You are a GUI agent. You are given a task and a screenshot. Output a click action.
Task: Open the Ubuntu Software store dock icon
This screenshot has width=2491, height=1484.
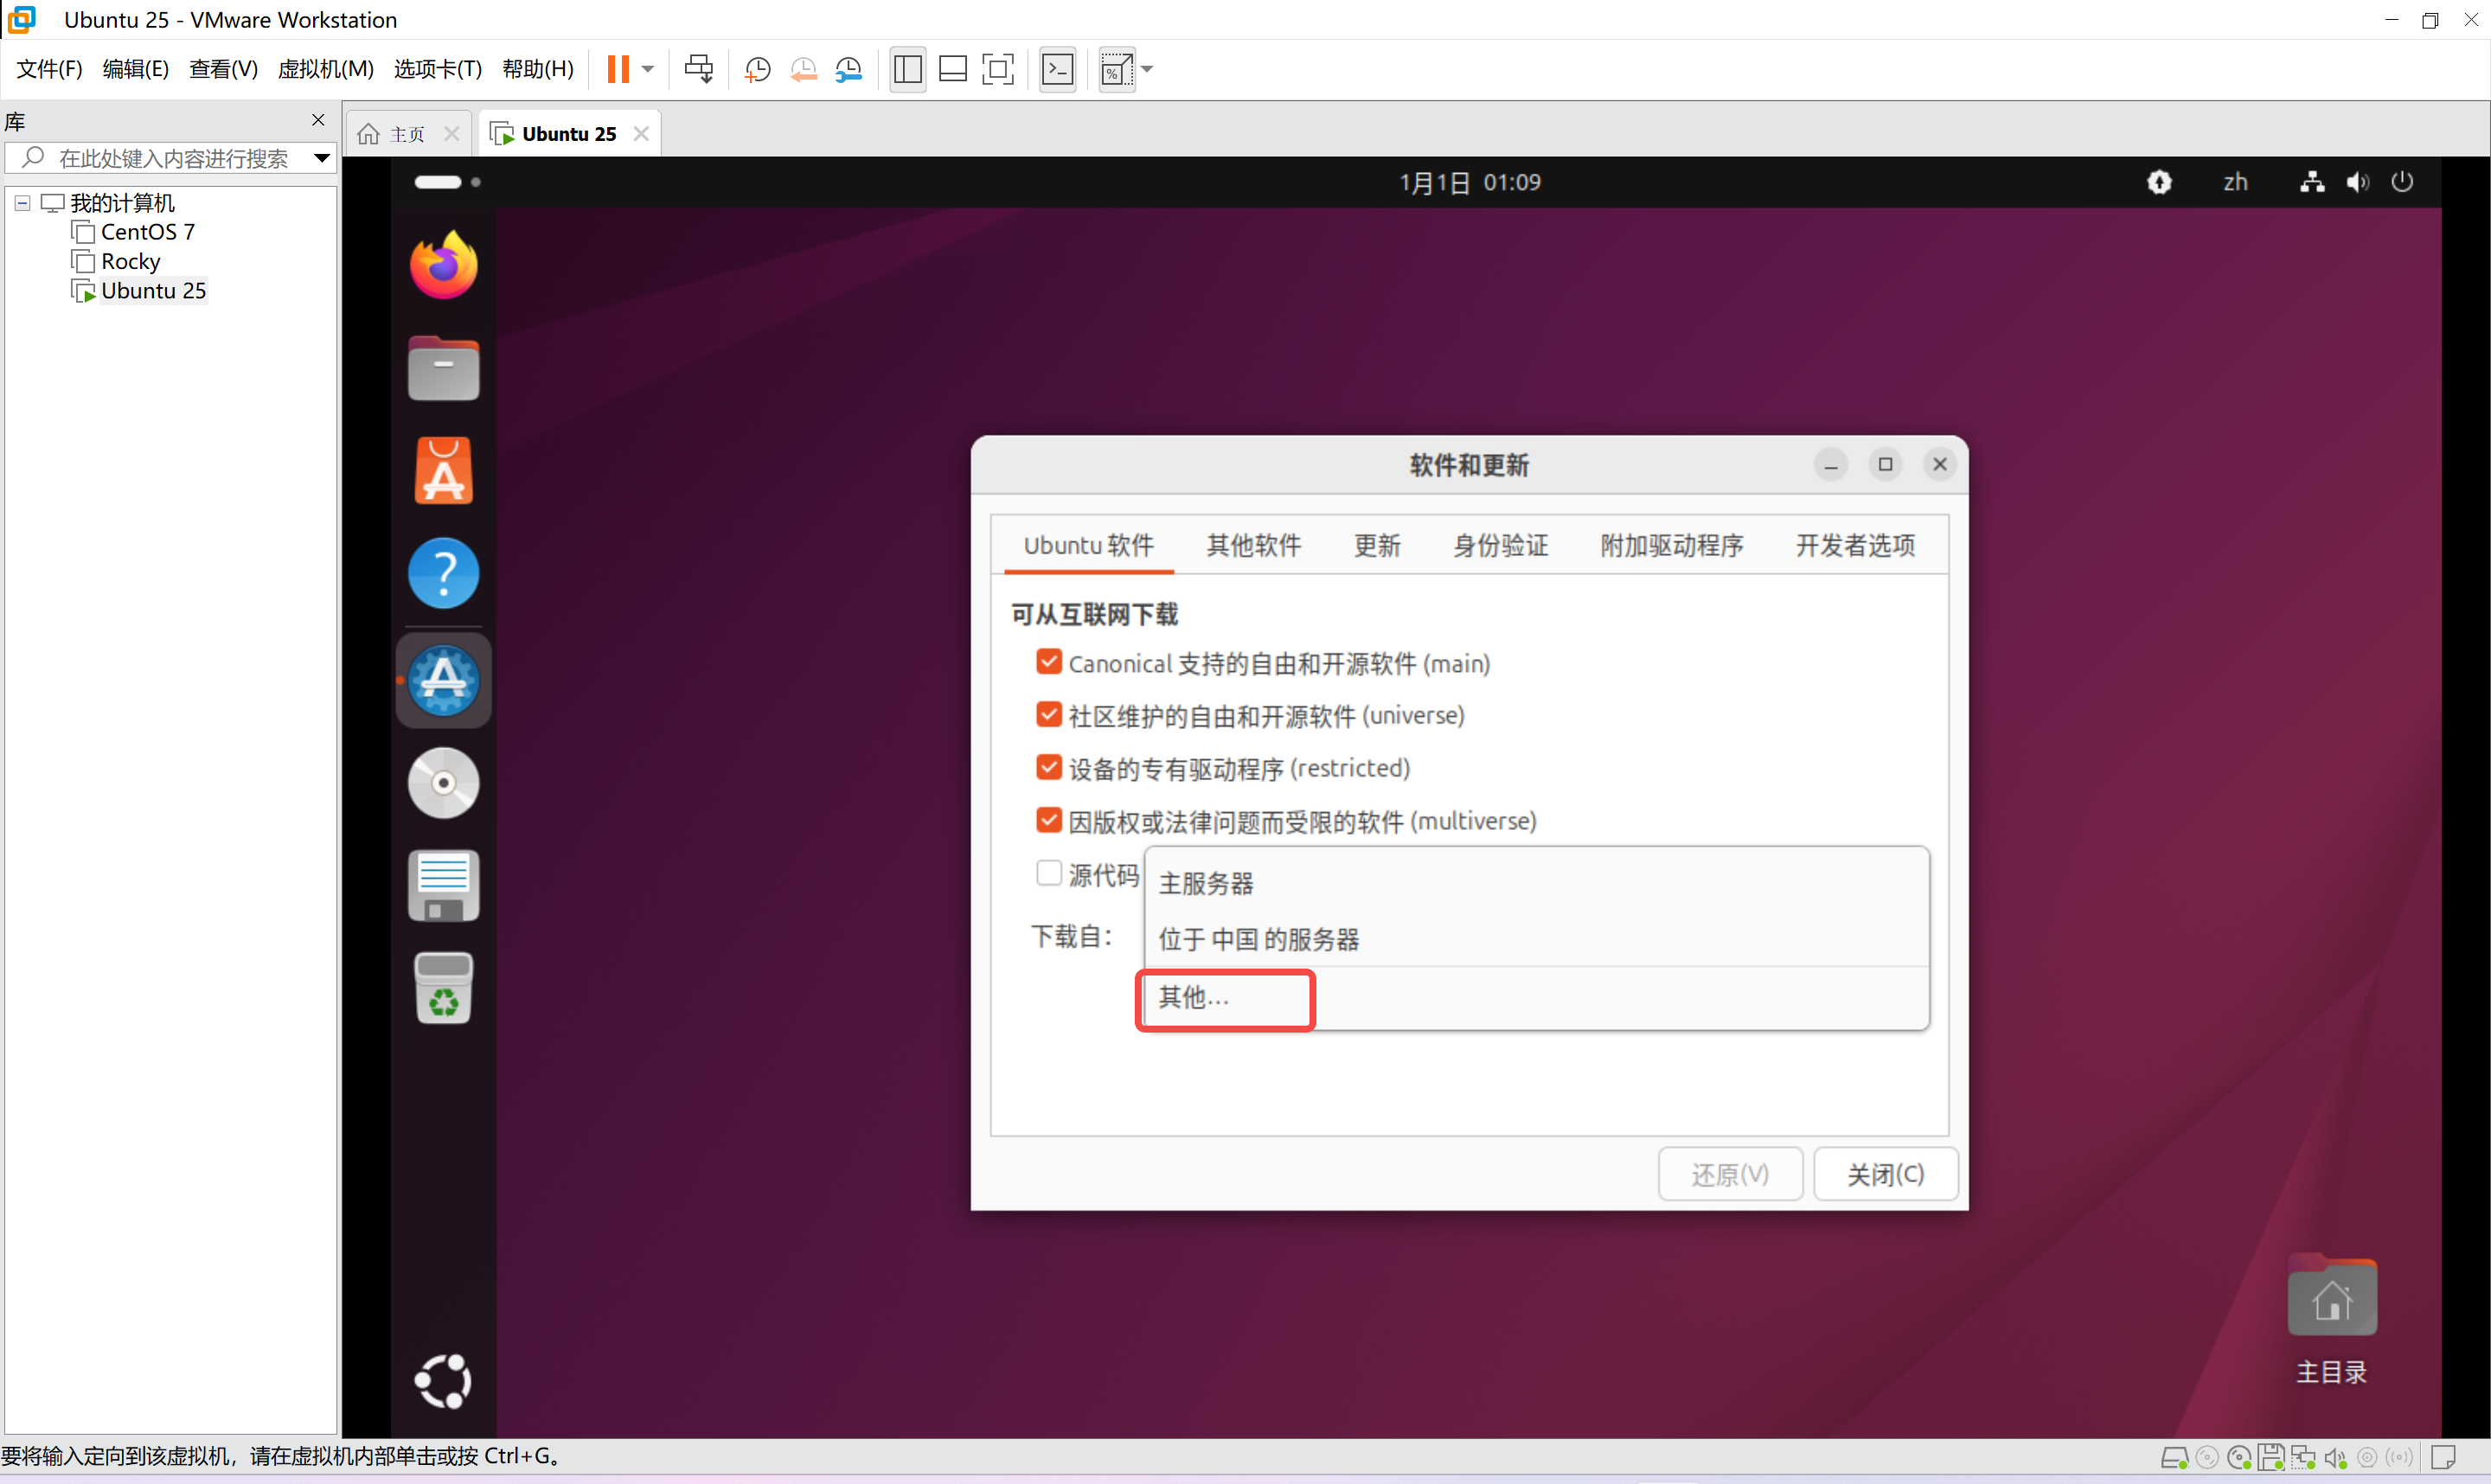[x=443, y=471]
